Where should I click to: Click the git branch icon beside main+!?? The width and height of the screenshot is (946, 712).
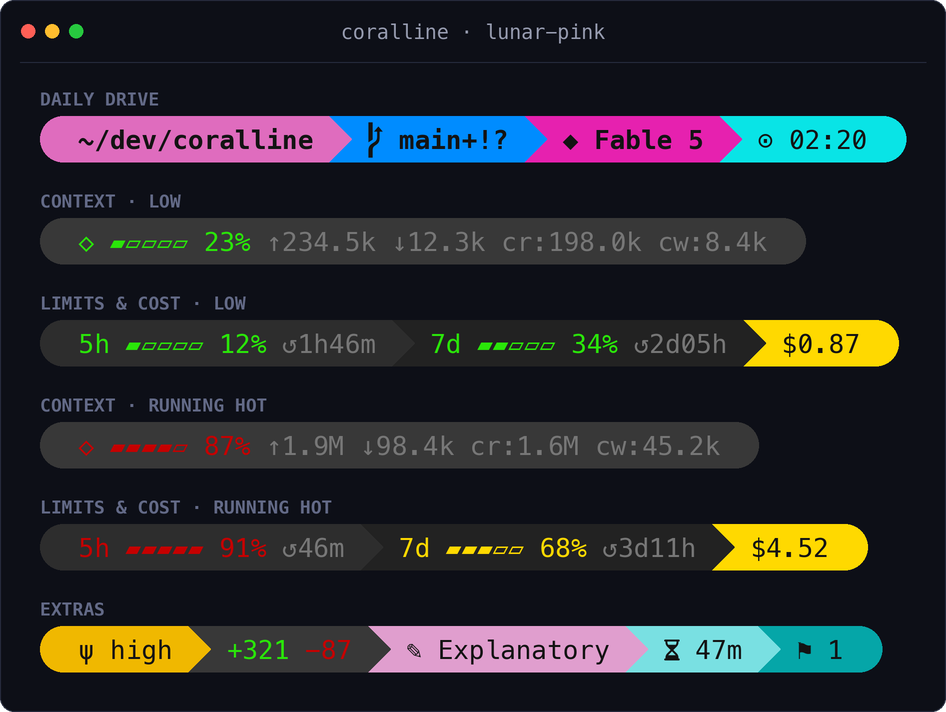[375, 140]
